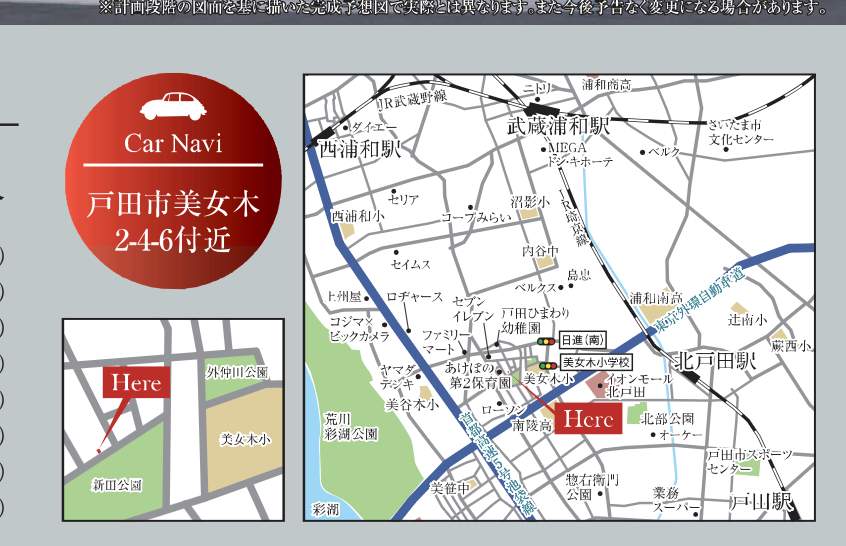Click the 荒川彩湖公園 label on the map
This screenshot has width=846, height=546.
point(350,426)
